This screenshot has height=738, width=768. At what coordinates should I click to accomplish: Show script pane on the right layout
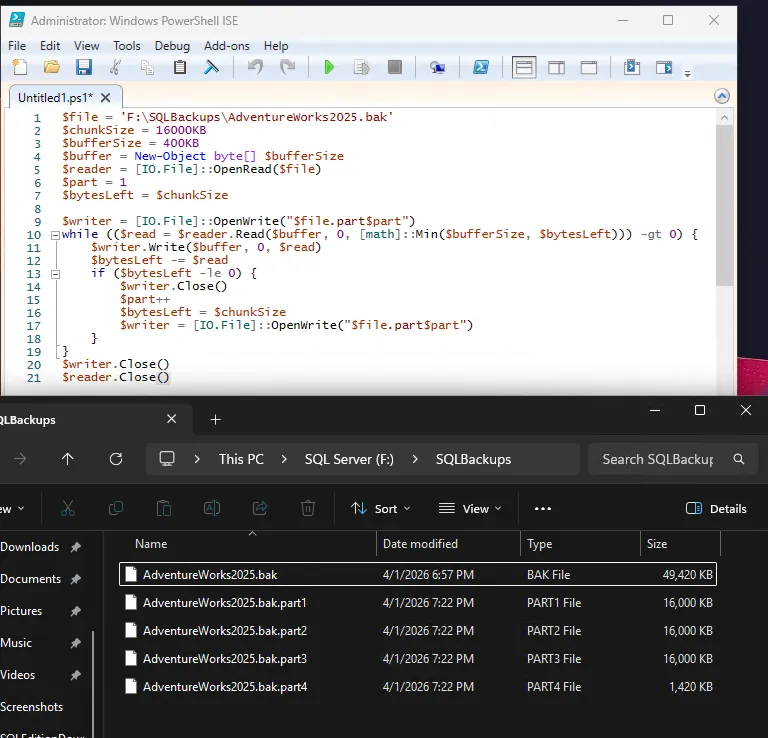(x=556, y=68)
